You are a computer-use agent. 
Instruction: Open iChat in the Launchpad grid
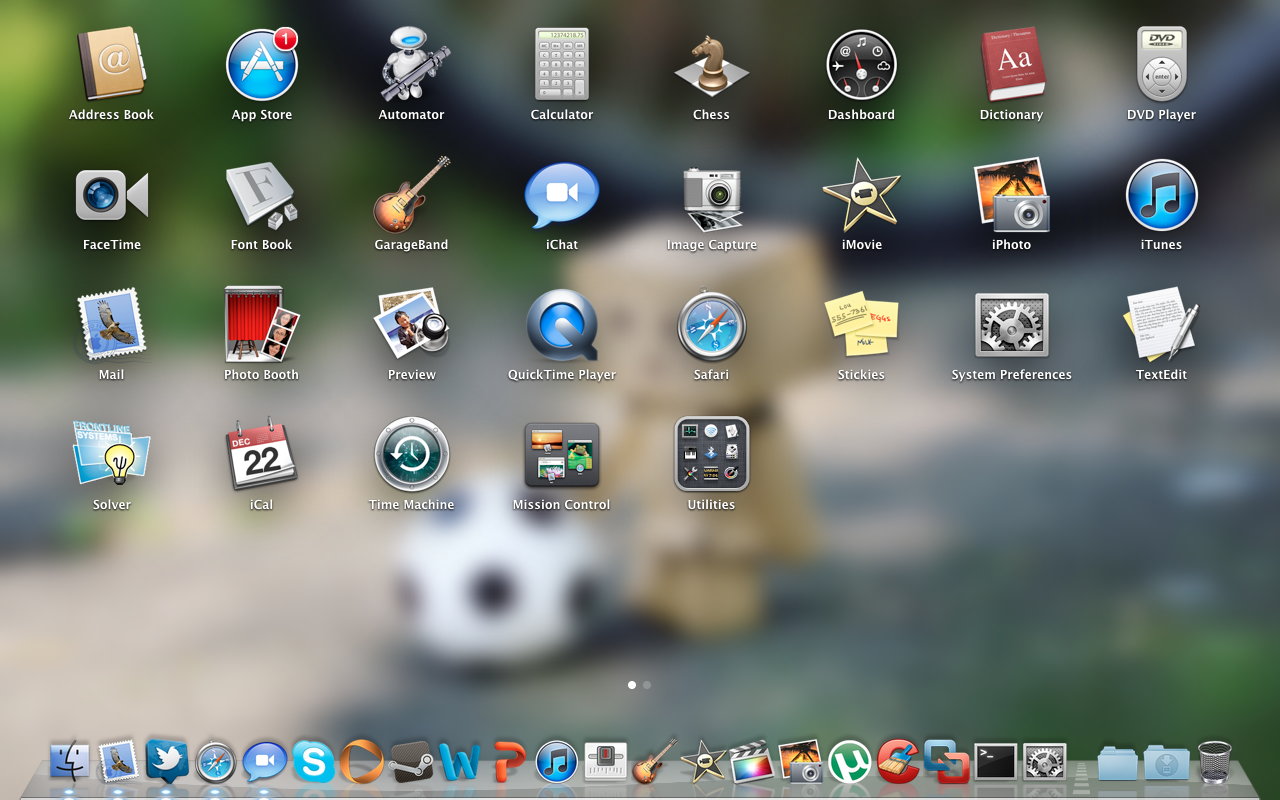pos(562,195)
